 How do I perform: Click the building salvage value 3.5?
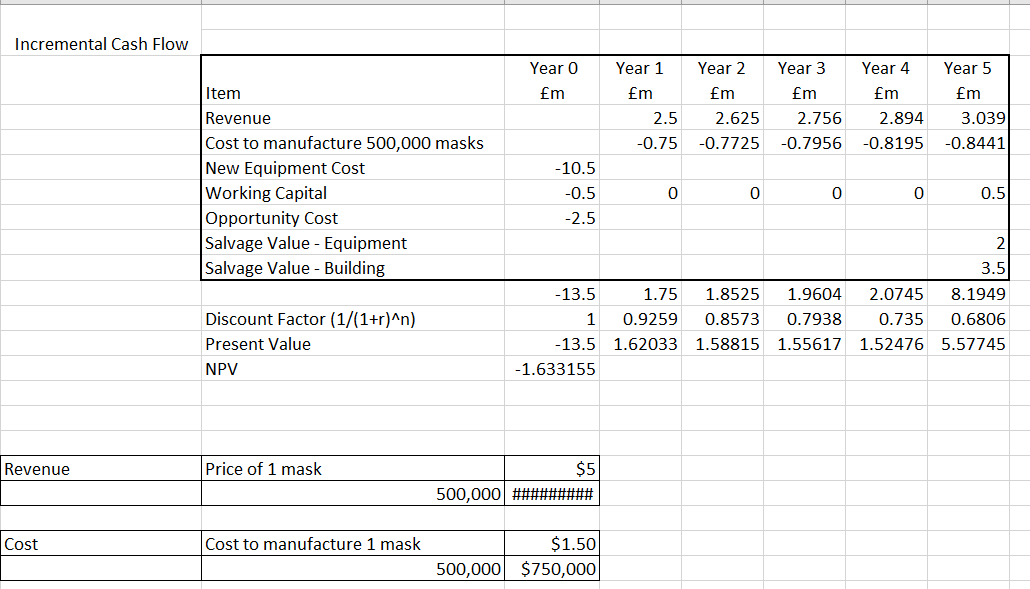tap(968, 268)
